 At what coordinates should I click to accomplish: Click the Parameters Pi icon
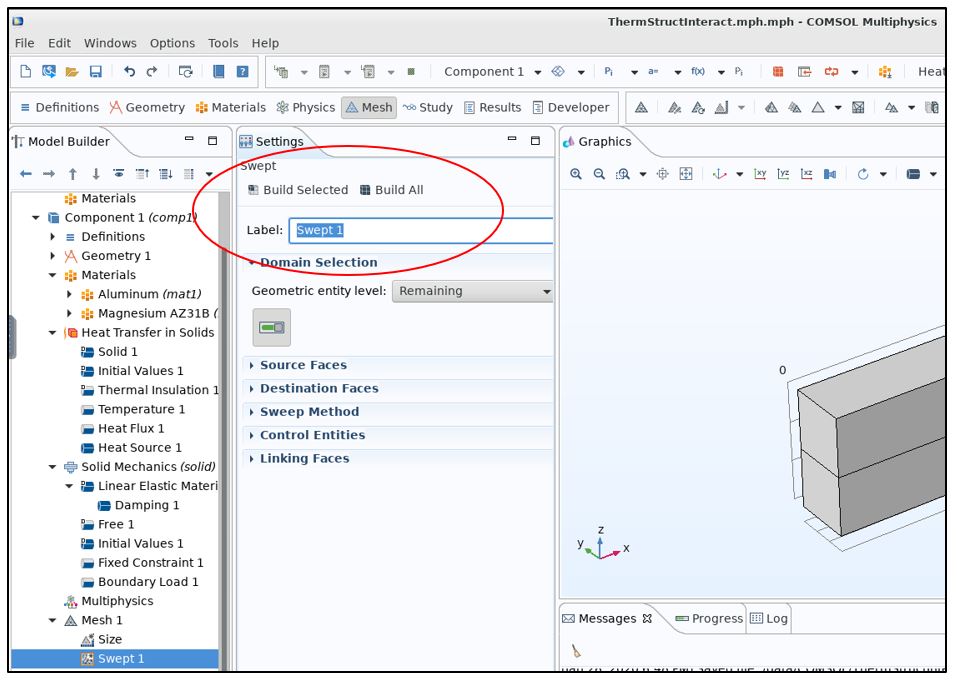click(x=609, y=71)
